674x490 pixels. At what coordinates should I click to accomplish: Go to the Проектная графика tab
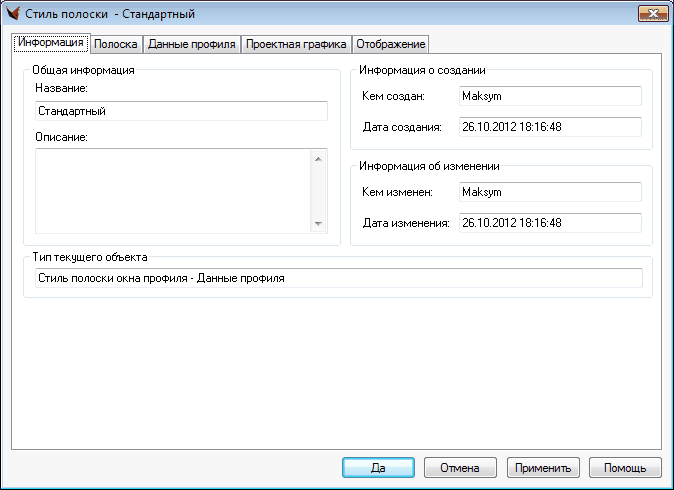click(x=296, y=44)
